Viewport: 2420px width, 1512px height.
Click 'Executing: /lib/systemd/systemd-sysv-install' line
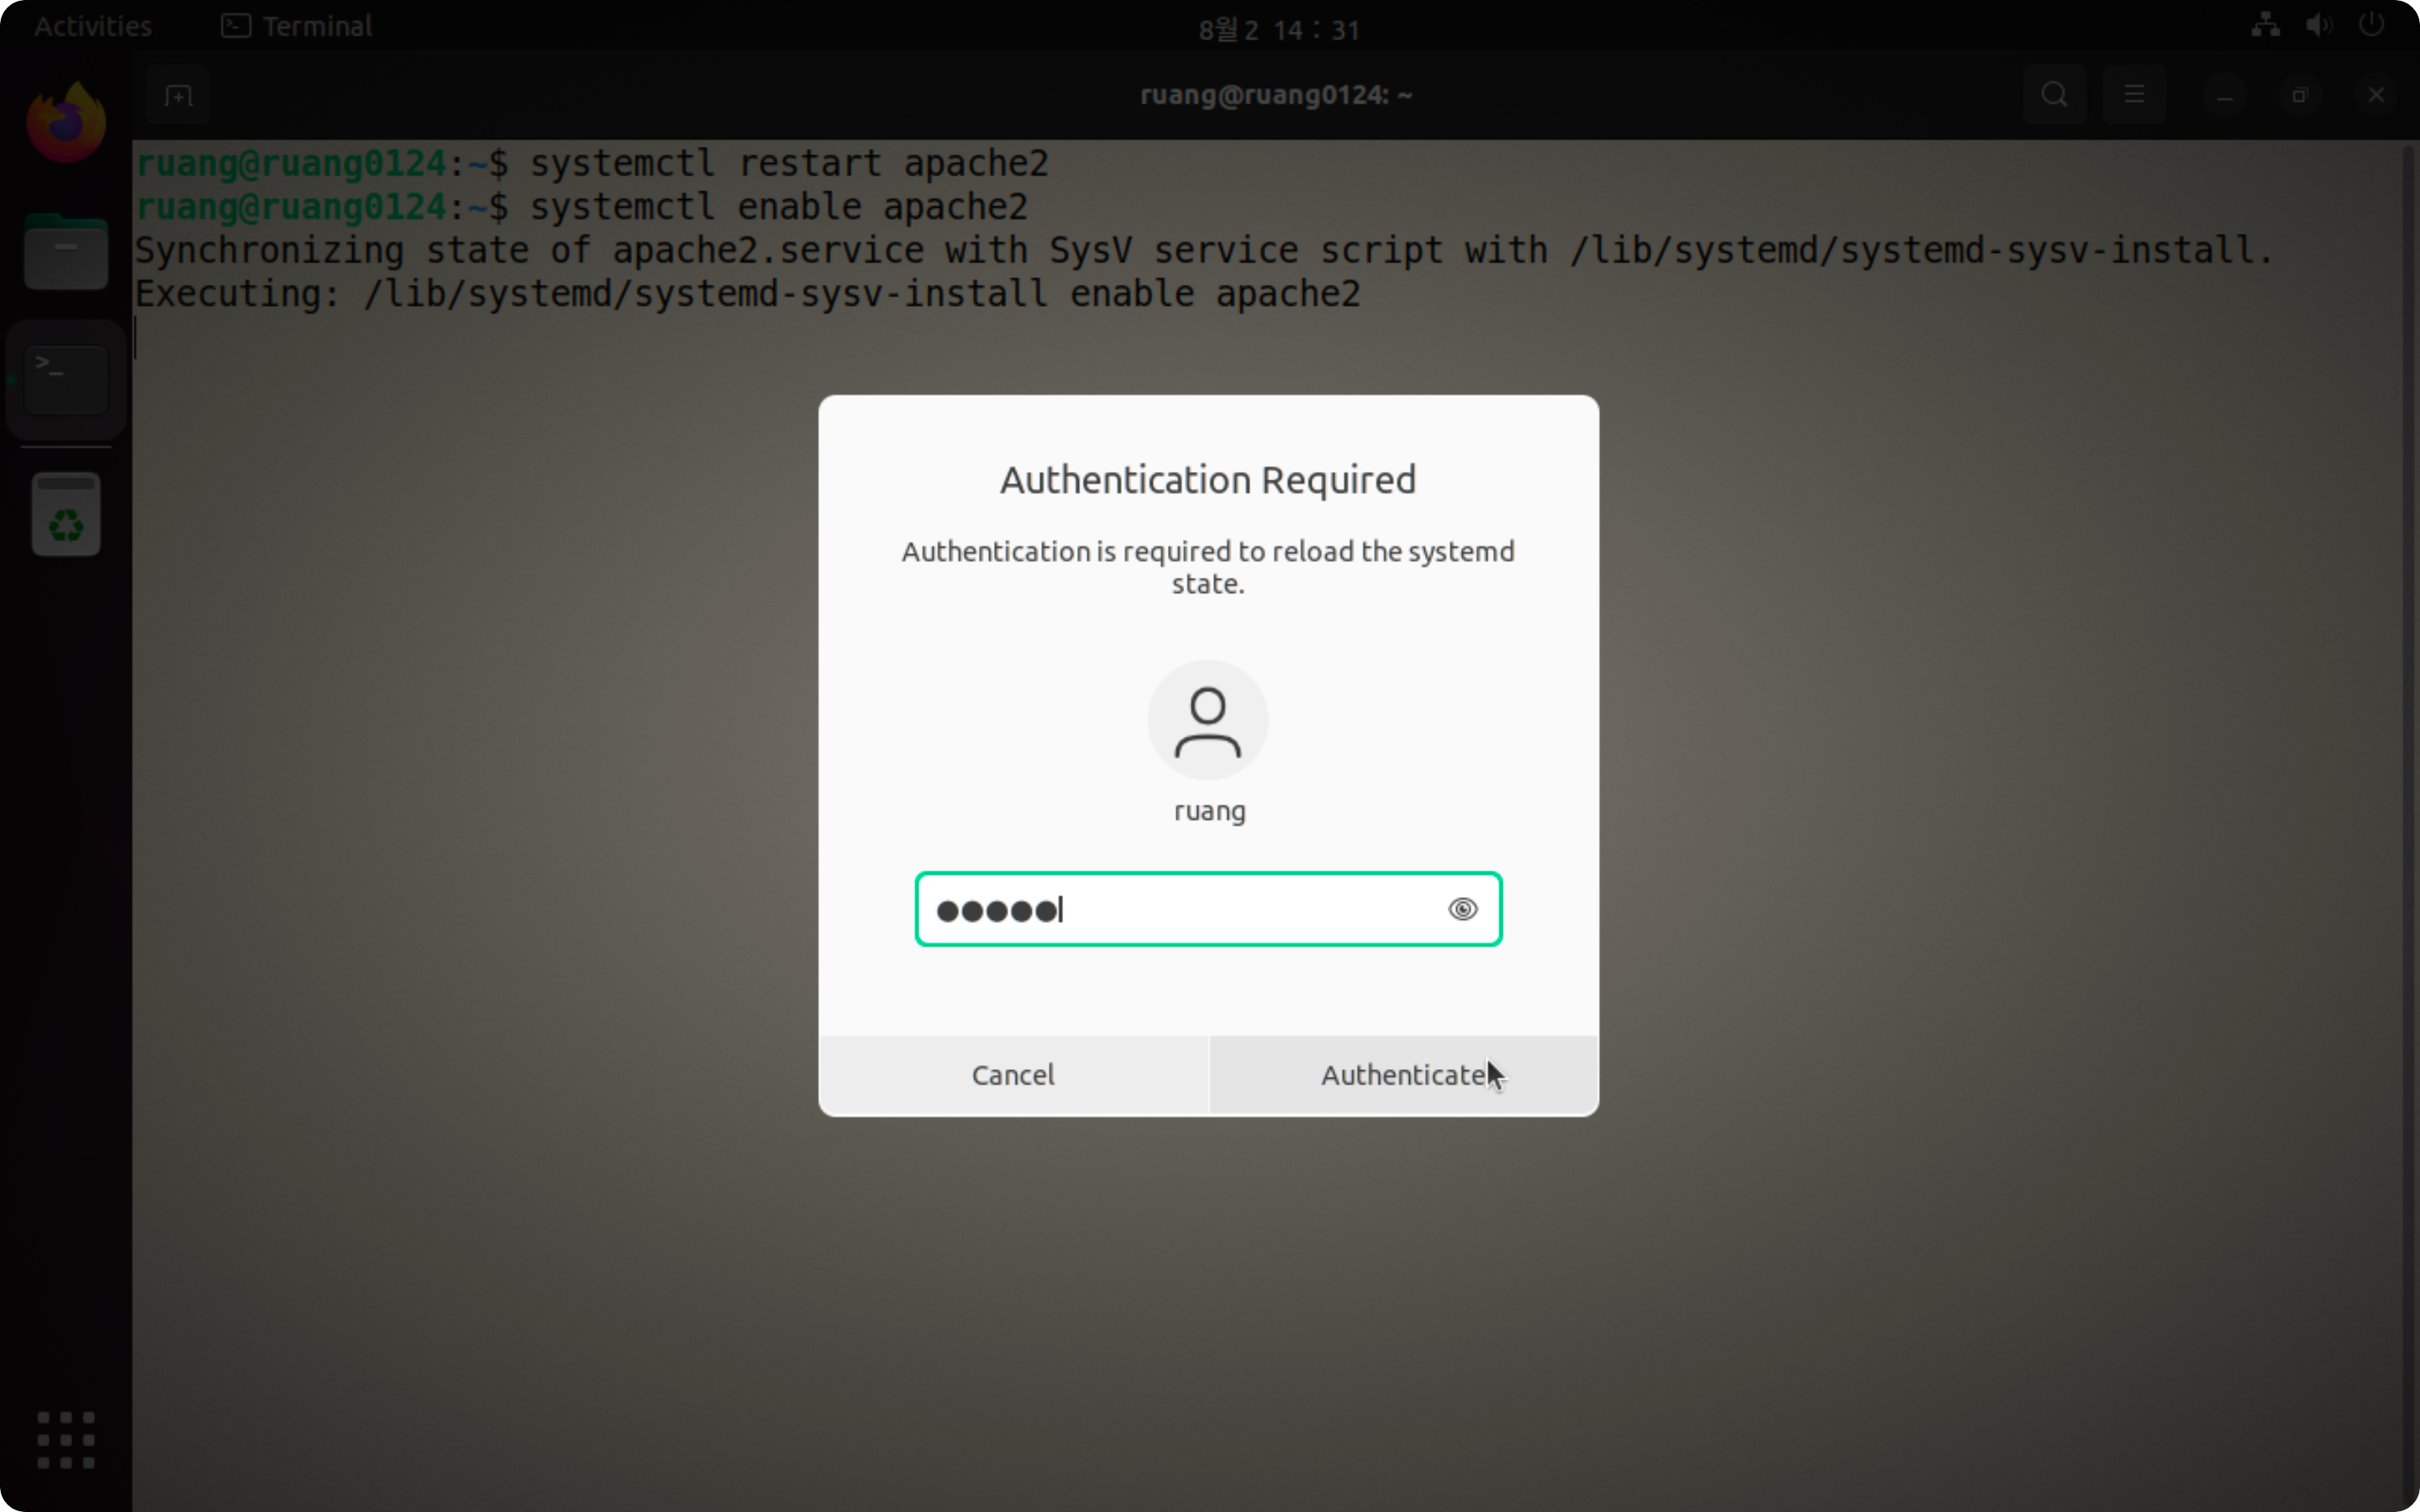click(747, 294)
